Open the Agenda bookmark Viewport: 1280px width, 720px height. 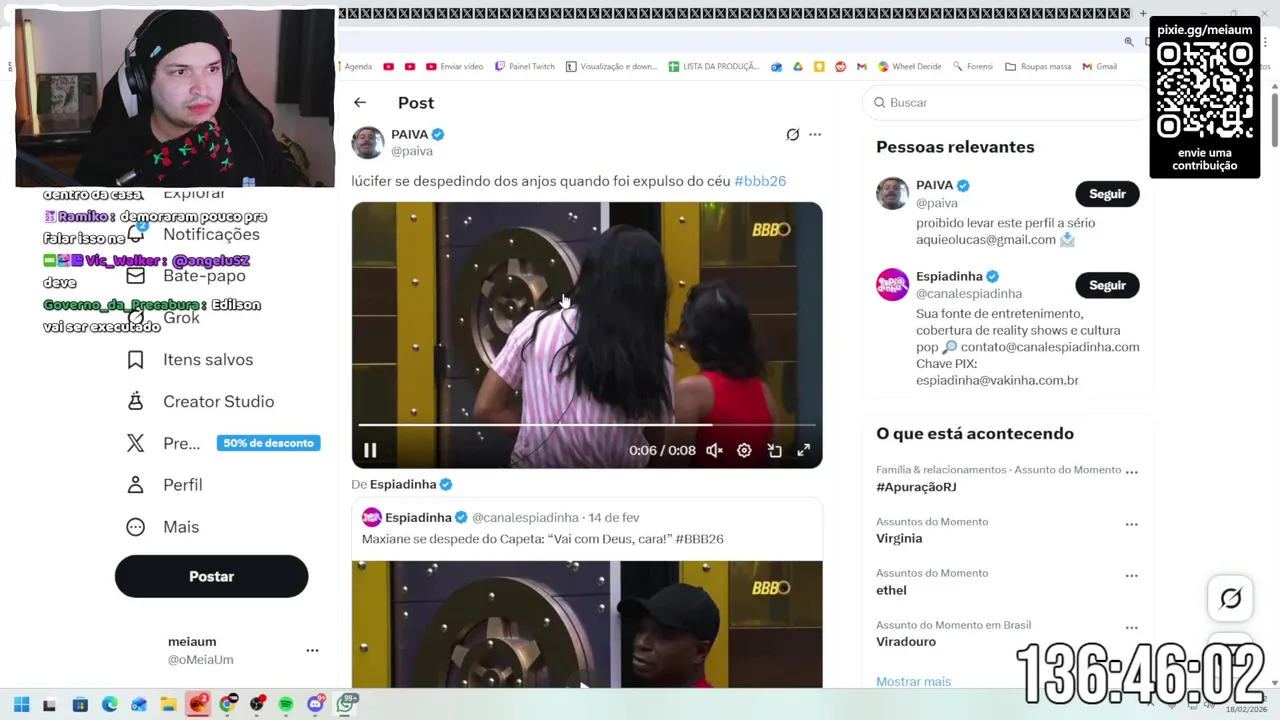coord(358,67)
